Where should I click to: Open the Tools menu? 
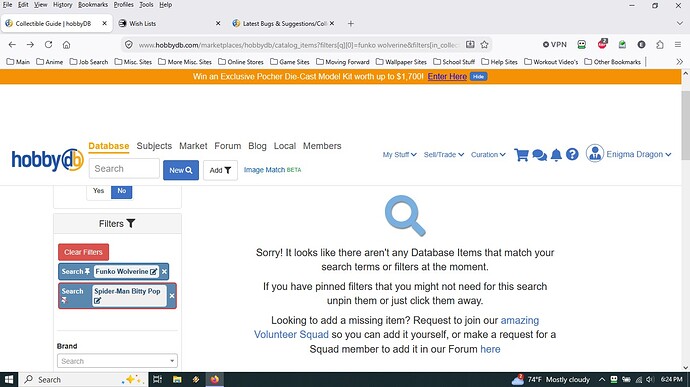(147, 5)
